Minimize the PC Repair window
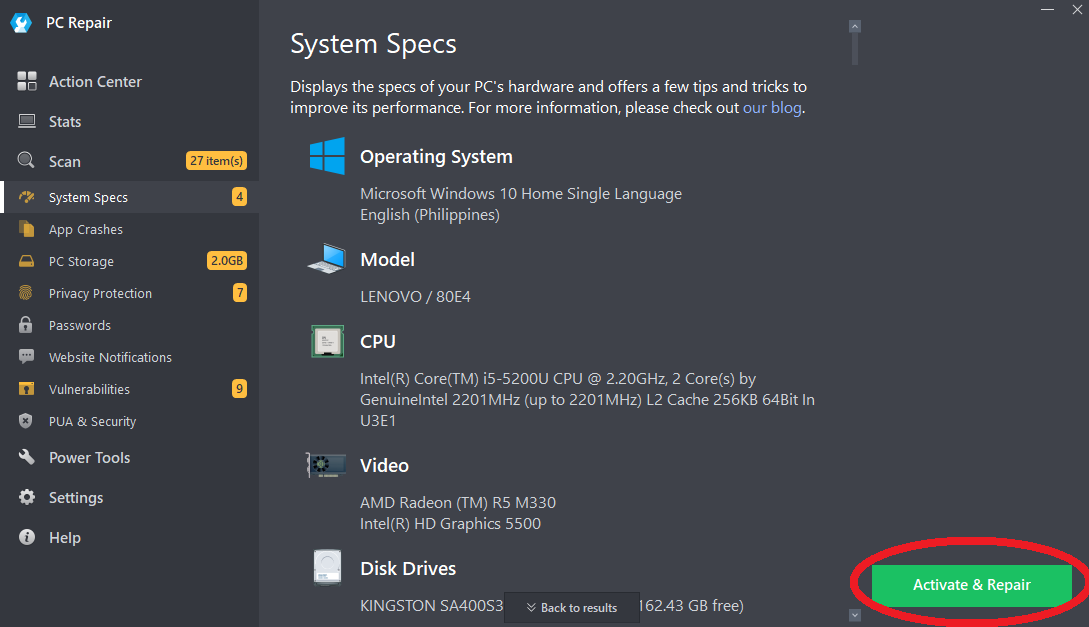1089x627 pixels. pyautogui.click(x=1047, y=10)
